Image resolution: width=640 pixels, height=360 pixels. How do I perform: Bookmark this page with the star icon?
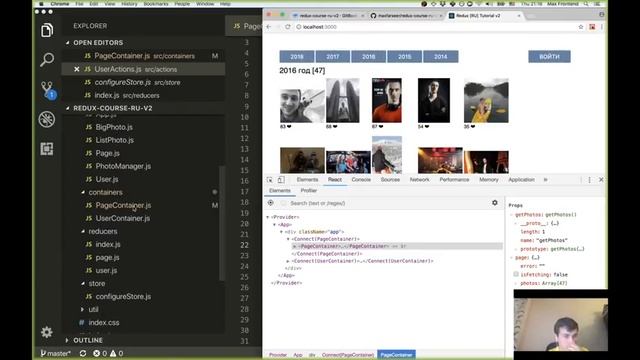pyautogui.click(x=581, y=27)
